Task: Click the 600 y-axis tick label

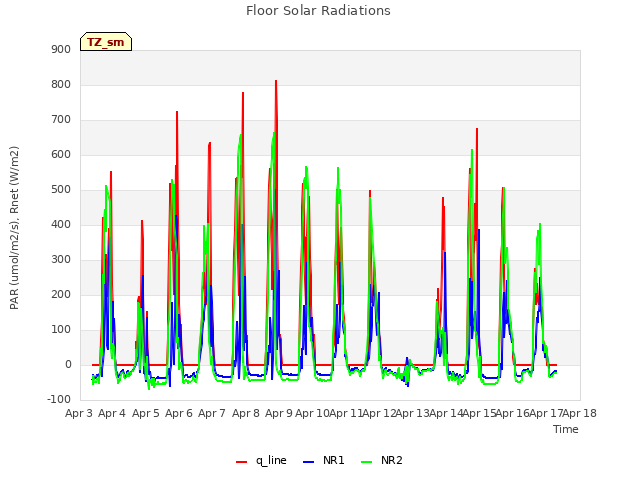Action: (61, 155)
